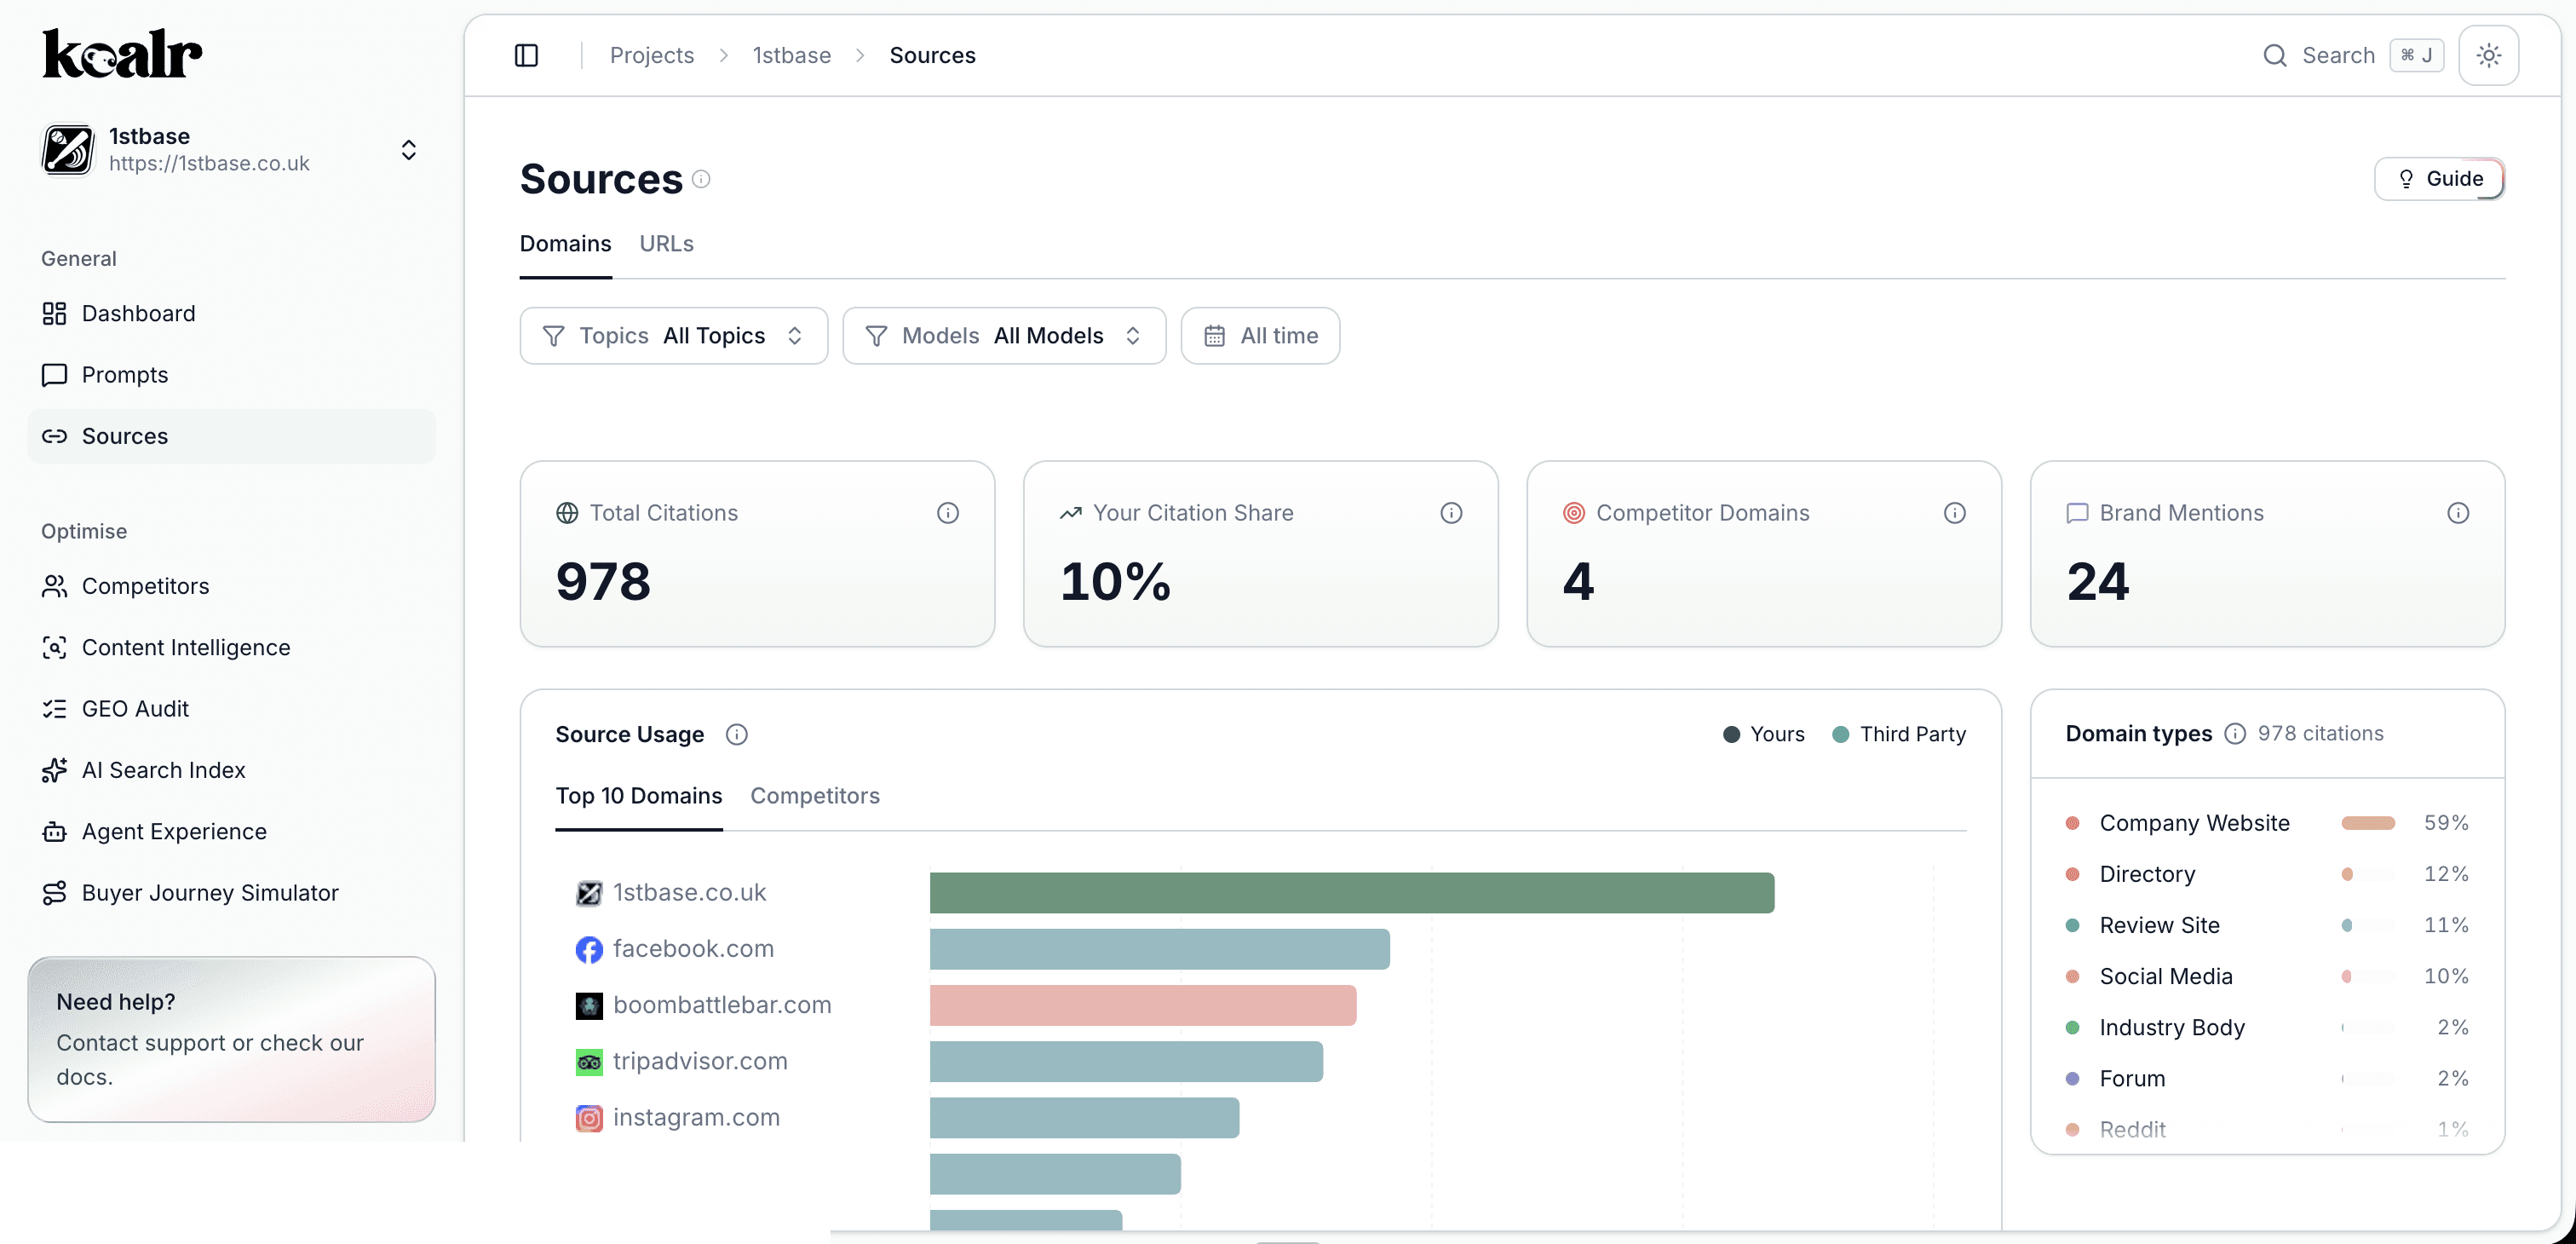2576x1244 pixels.
Task: Switch to the URLs tab
Action: coord(666,243)
